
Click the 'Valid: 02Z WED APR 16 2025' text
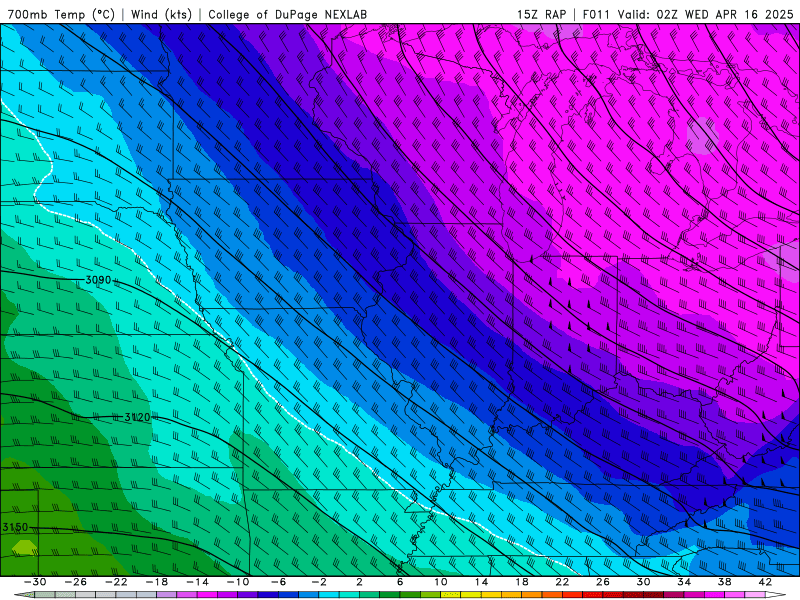[706, 14]
